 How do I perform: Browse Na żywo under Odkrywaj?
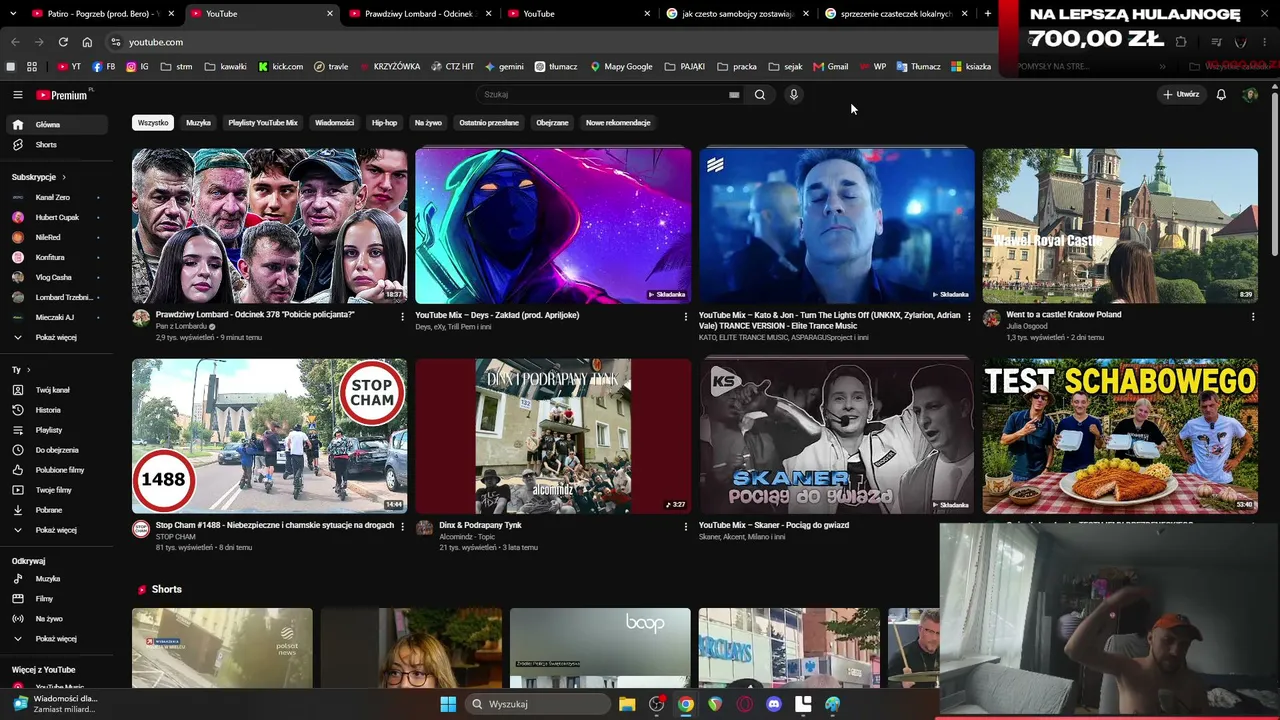click(x=56, y=619)
